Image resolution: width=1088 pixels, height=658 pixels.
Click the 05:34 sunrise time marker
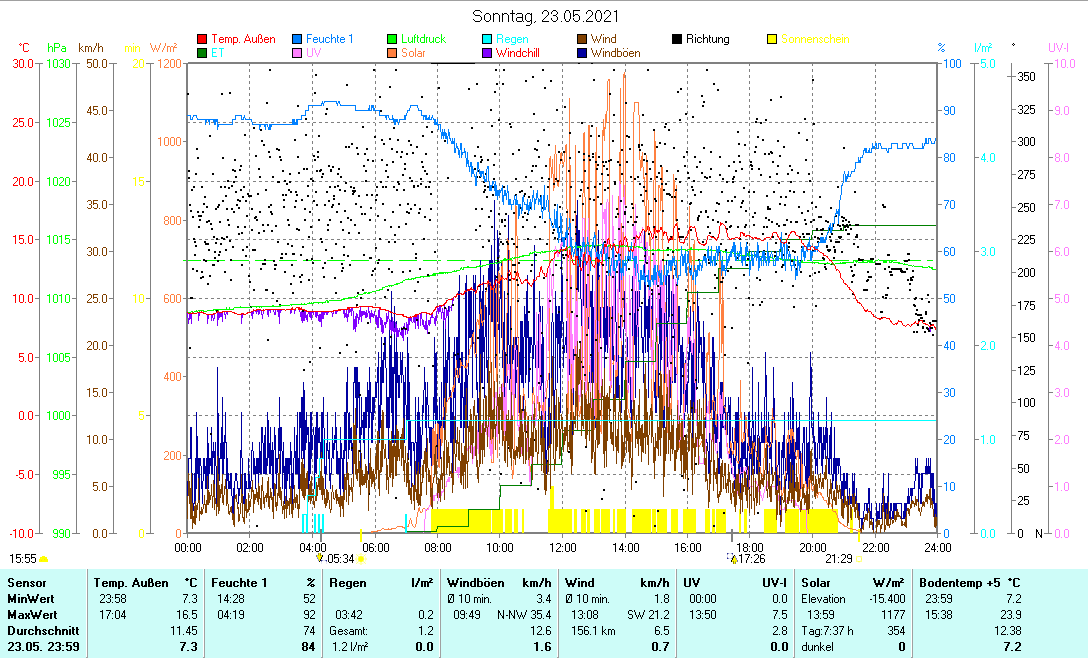[340, 558]
